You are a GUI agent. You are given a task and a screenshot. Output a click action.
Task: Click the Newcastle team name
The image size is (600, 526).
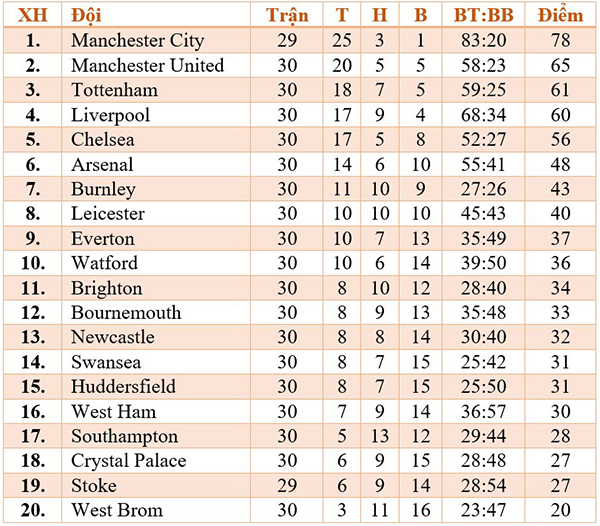(x=113, y=337)
